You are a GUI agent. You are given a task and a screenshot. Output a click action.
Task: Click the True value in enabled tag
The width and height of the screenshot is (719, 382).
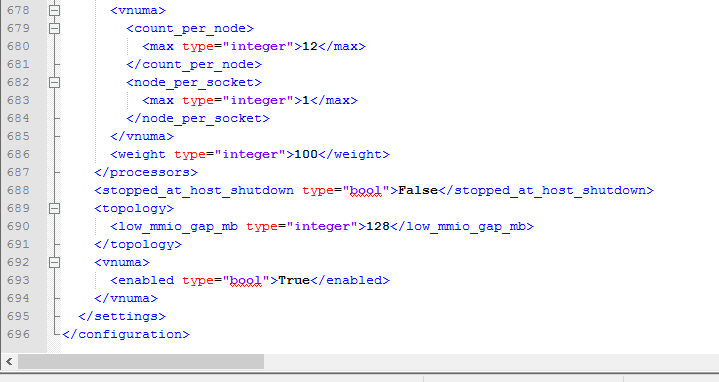(294, 280)
